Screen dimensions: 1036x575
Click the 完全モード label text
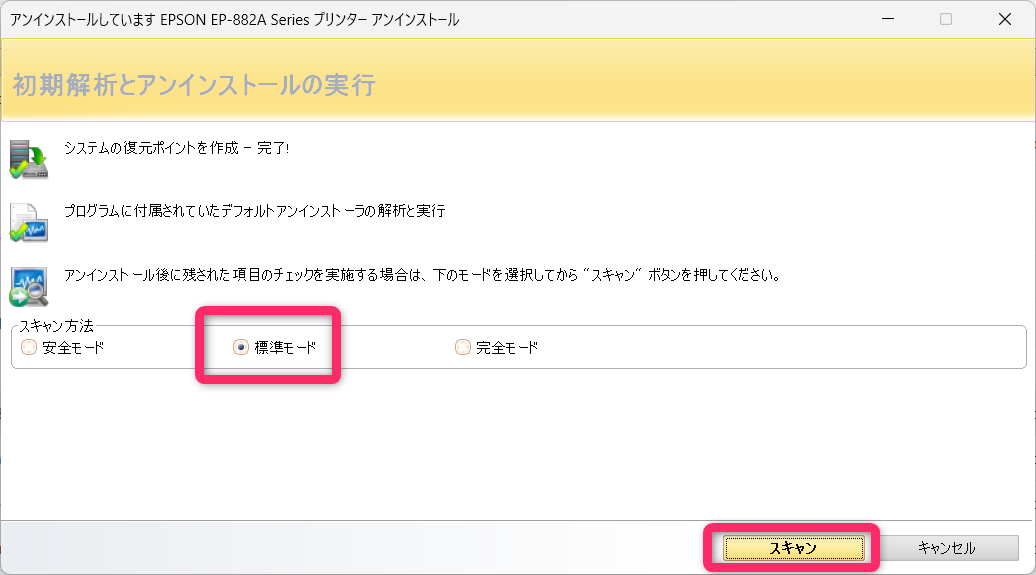[507, 348]
